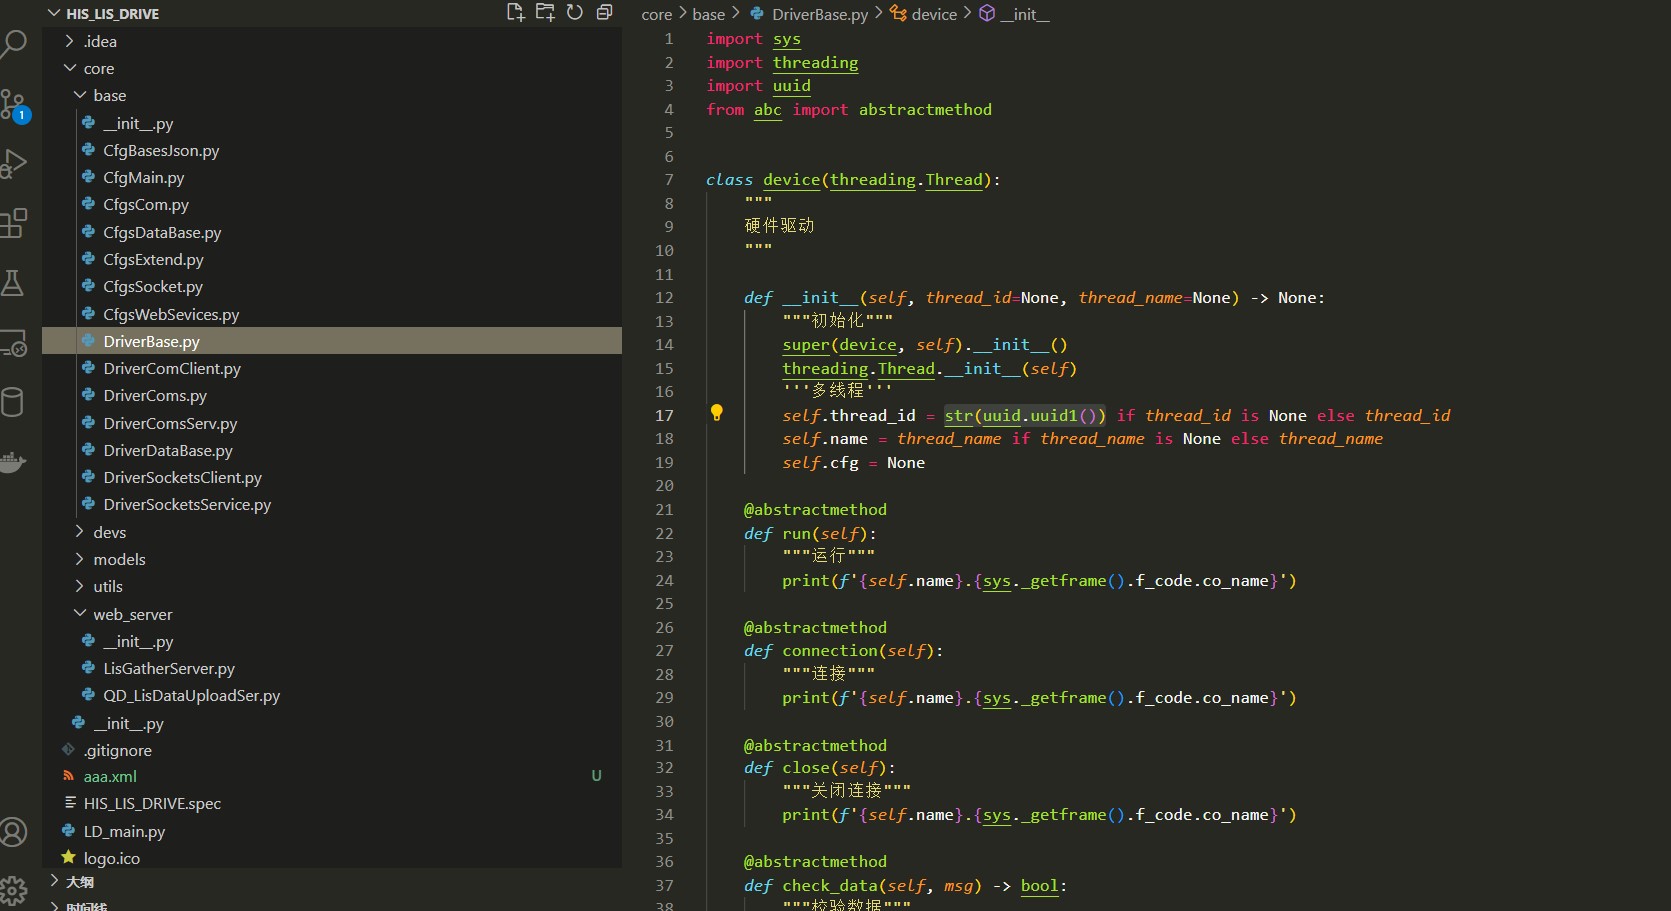Screen dimensions: 1671x911
Task: Open Docker view in activity bar
Action: pyautogui.click(x=12, y=462)
